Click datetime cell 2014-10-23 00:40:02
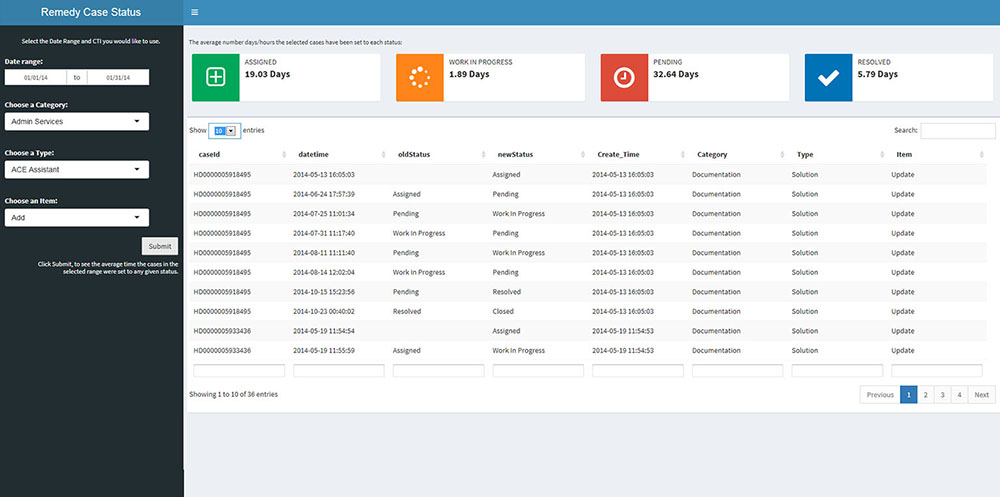Viewport: 1000px width, 497px height. [324, 311]
